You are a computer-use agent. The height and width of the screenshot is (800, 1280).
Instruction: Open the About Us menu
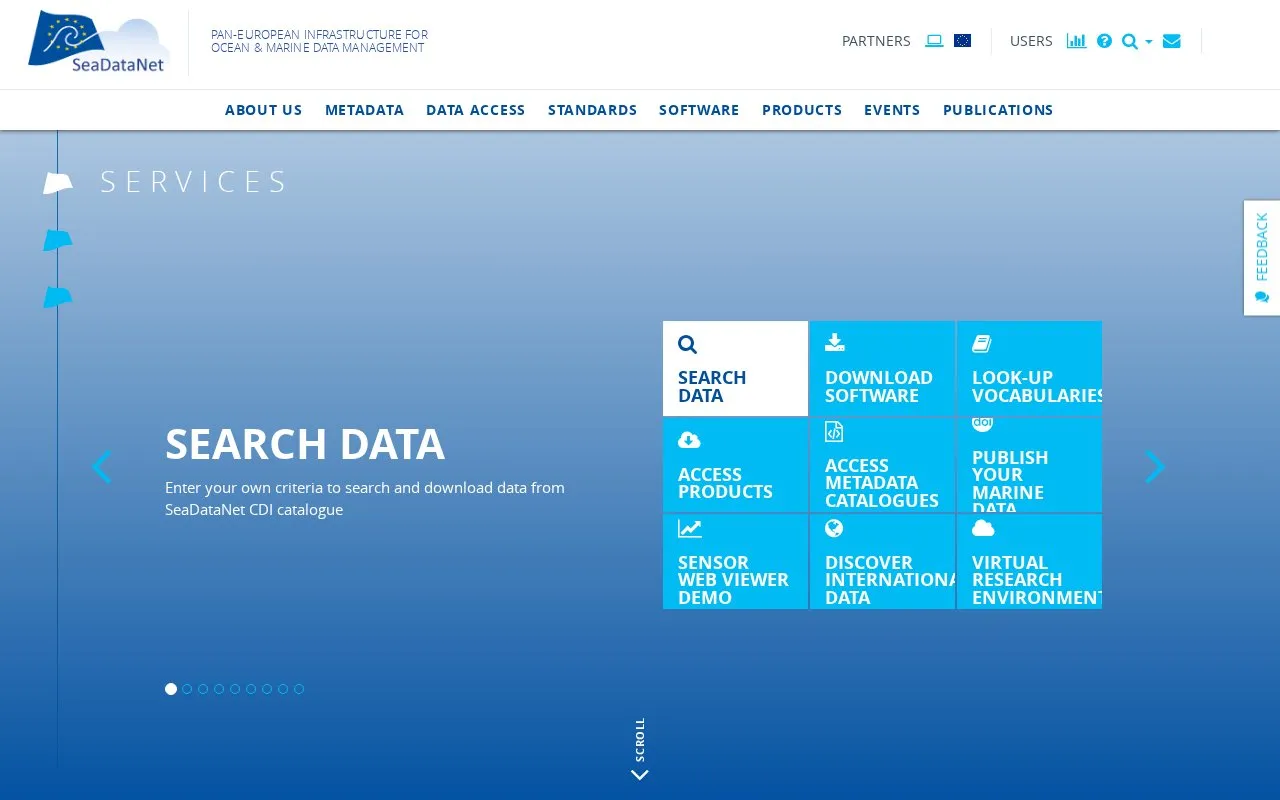coord(264,110)
